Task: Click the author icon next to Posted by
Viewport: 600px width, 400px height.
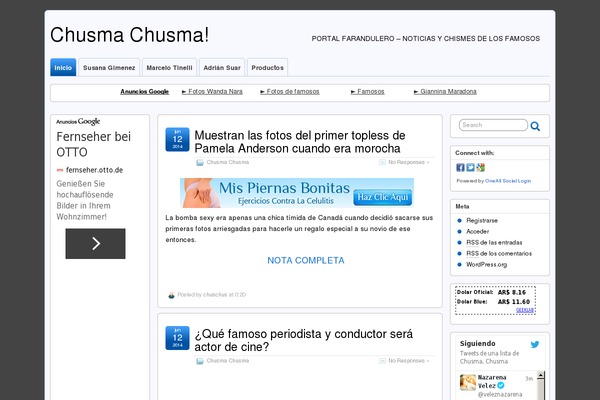Action: [171, 295]
